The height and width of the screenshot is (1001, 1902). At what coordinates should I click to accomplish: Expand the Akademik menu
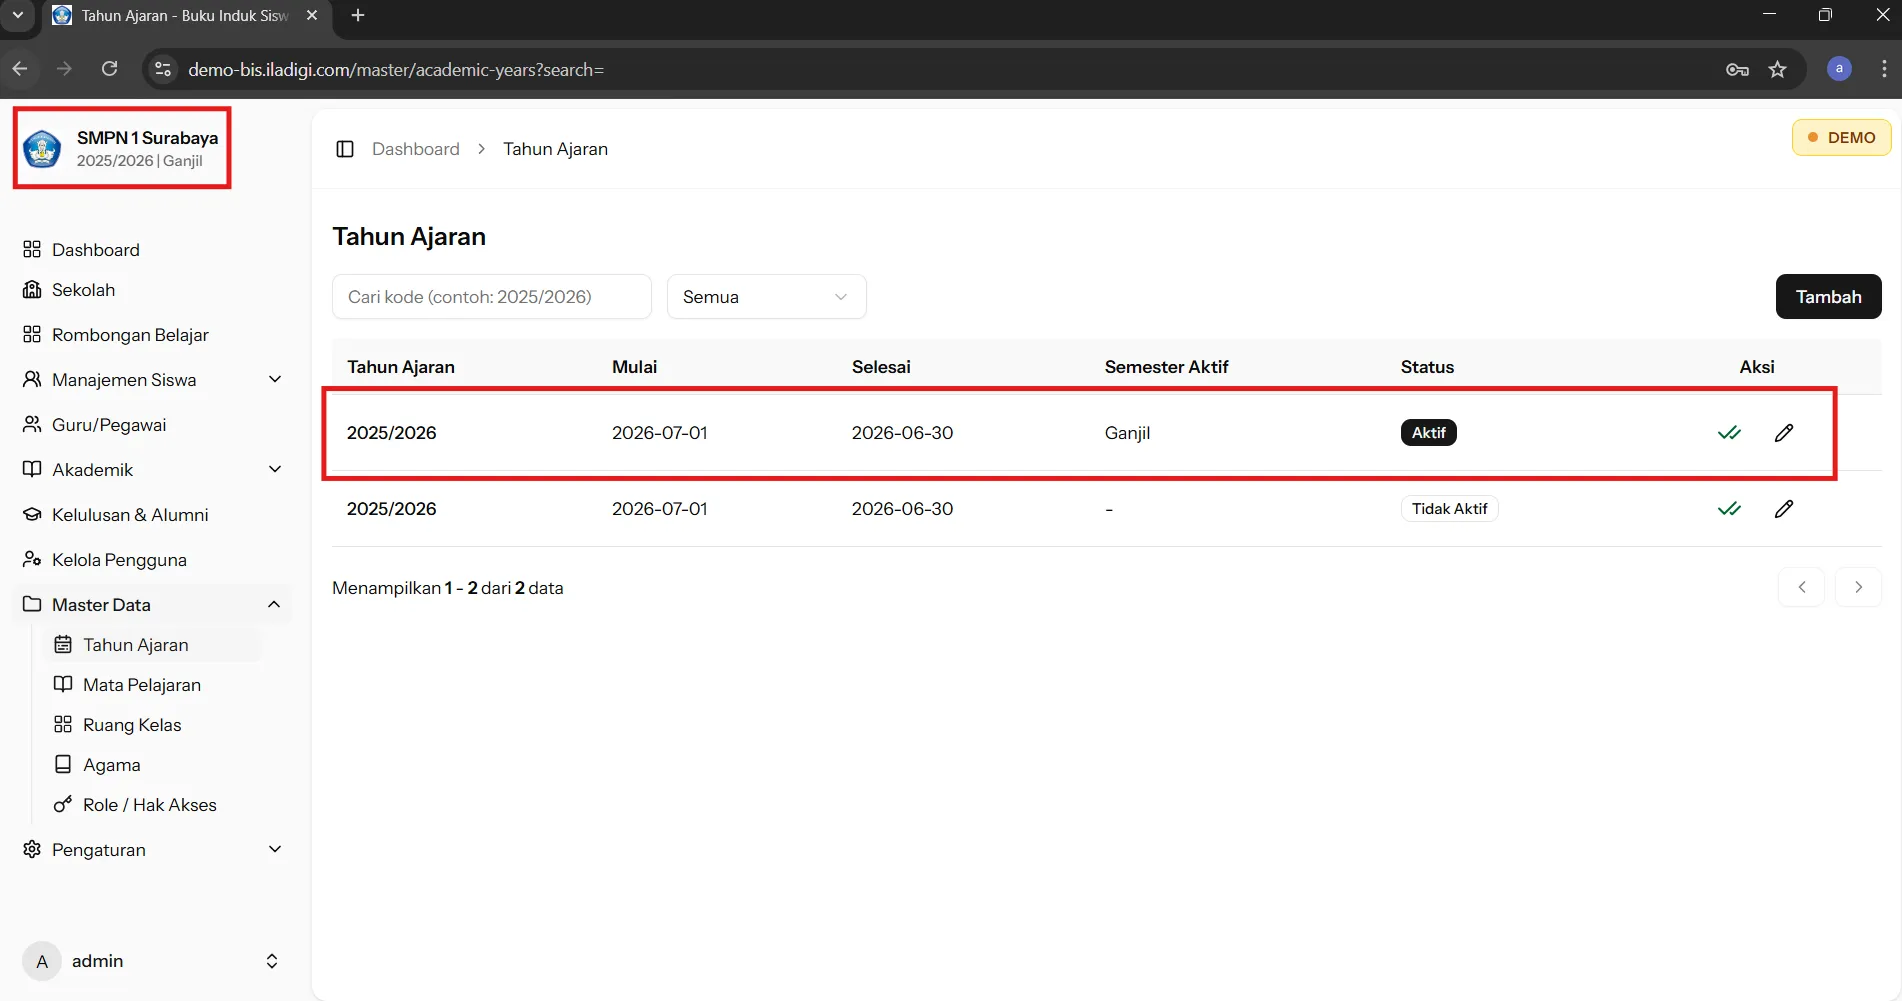click(152, 470)
